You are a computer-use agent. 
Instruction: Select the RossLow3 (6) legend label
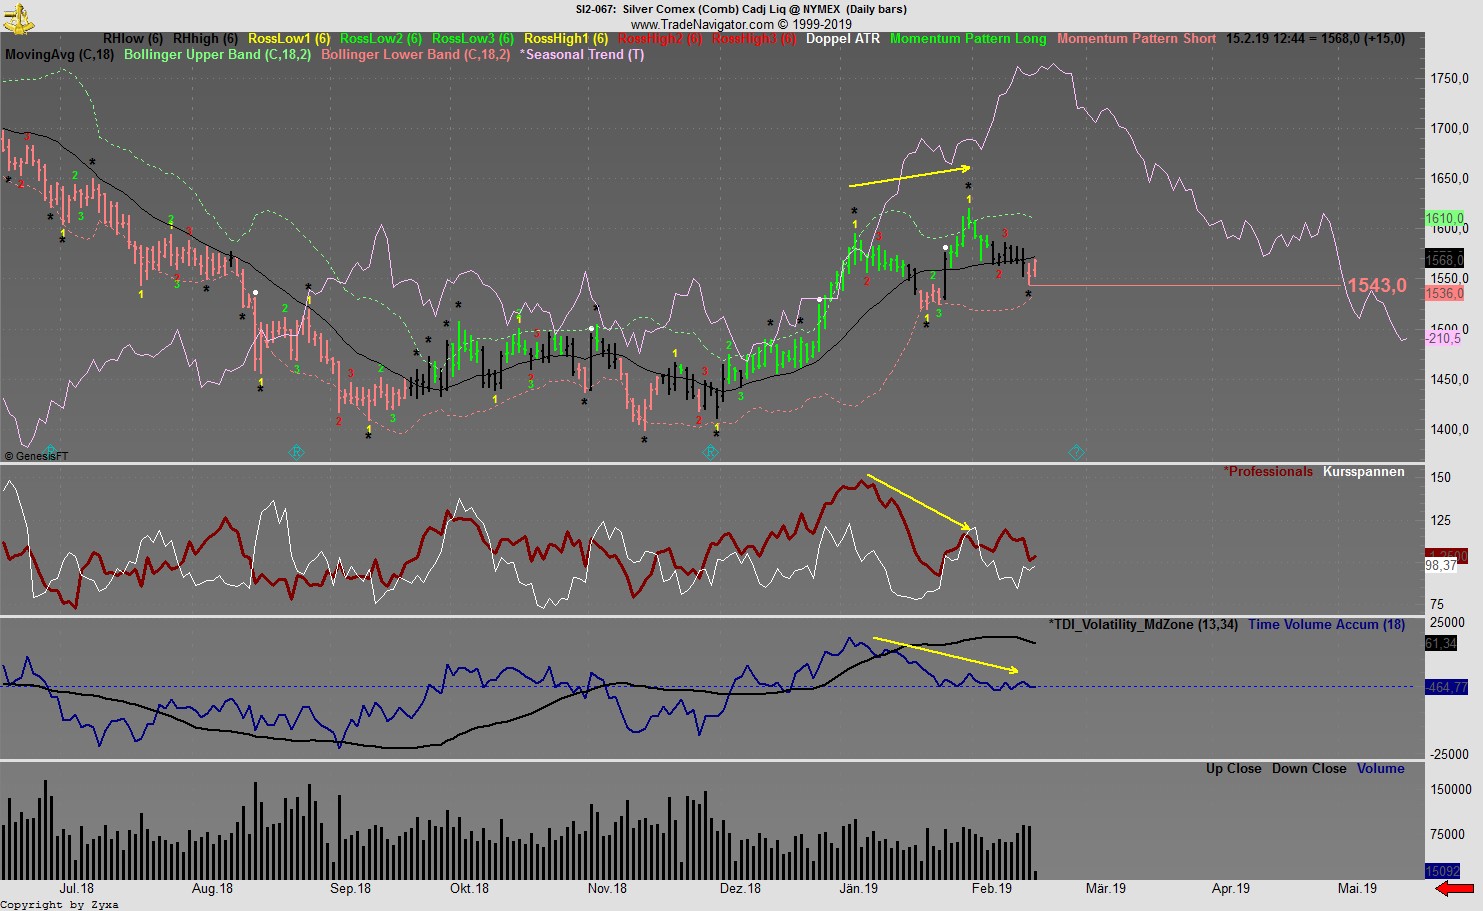pos(473,39)
